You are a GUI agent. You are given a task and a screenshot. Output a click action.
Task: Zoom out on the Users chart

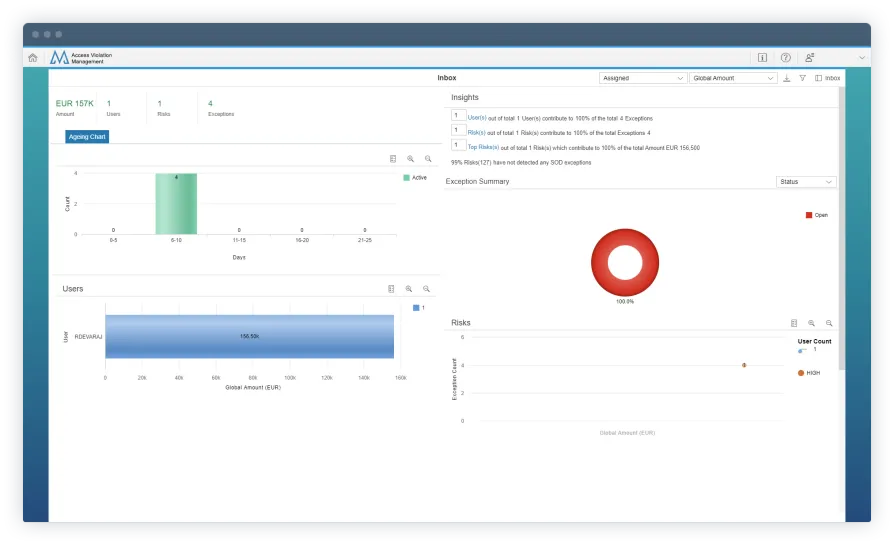point(426,289)
